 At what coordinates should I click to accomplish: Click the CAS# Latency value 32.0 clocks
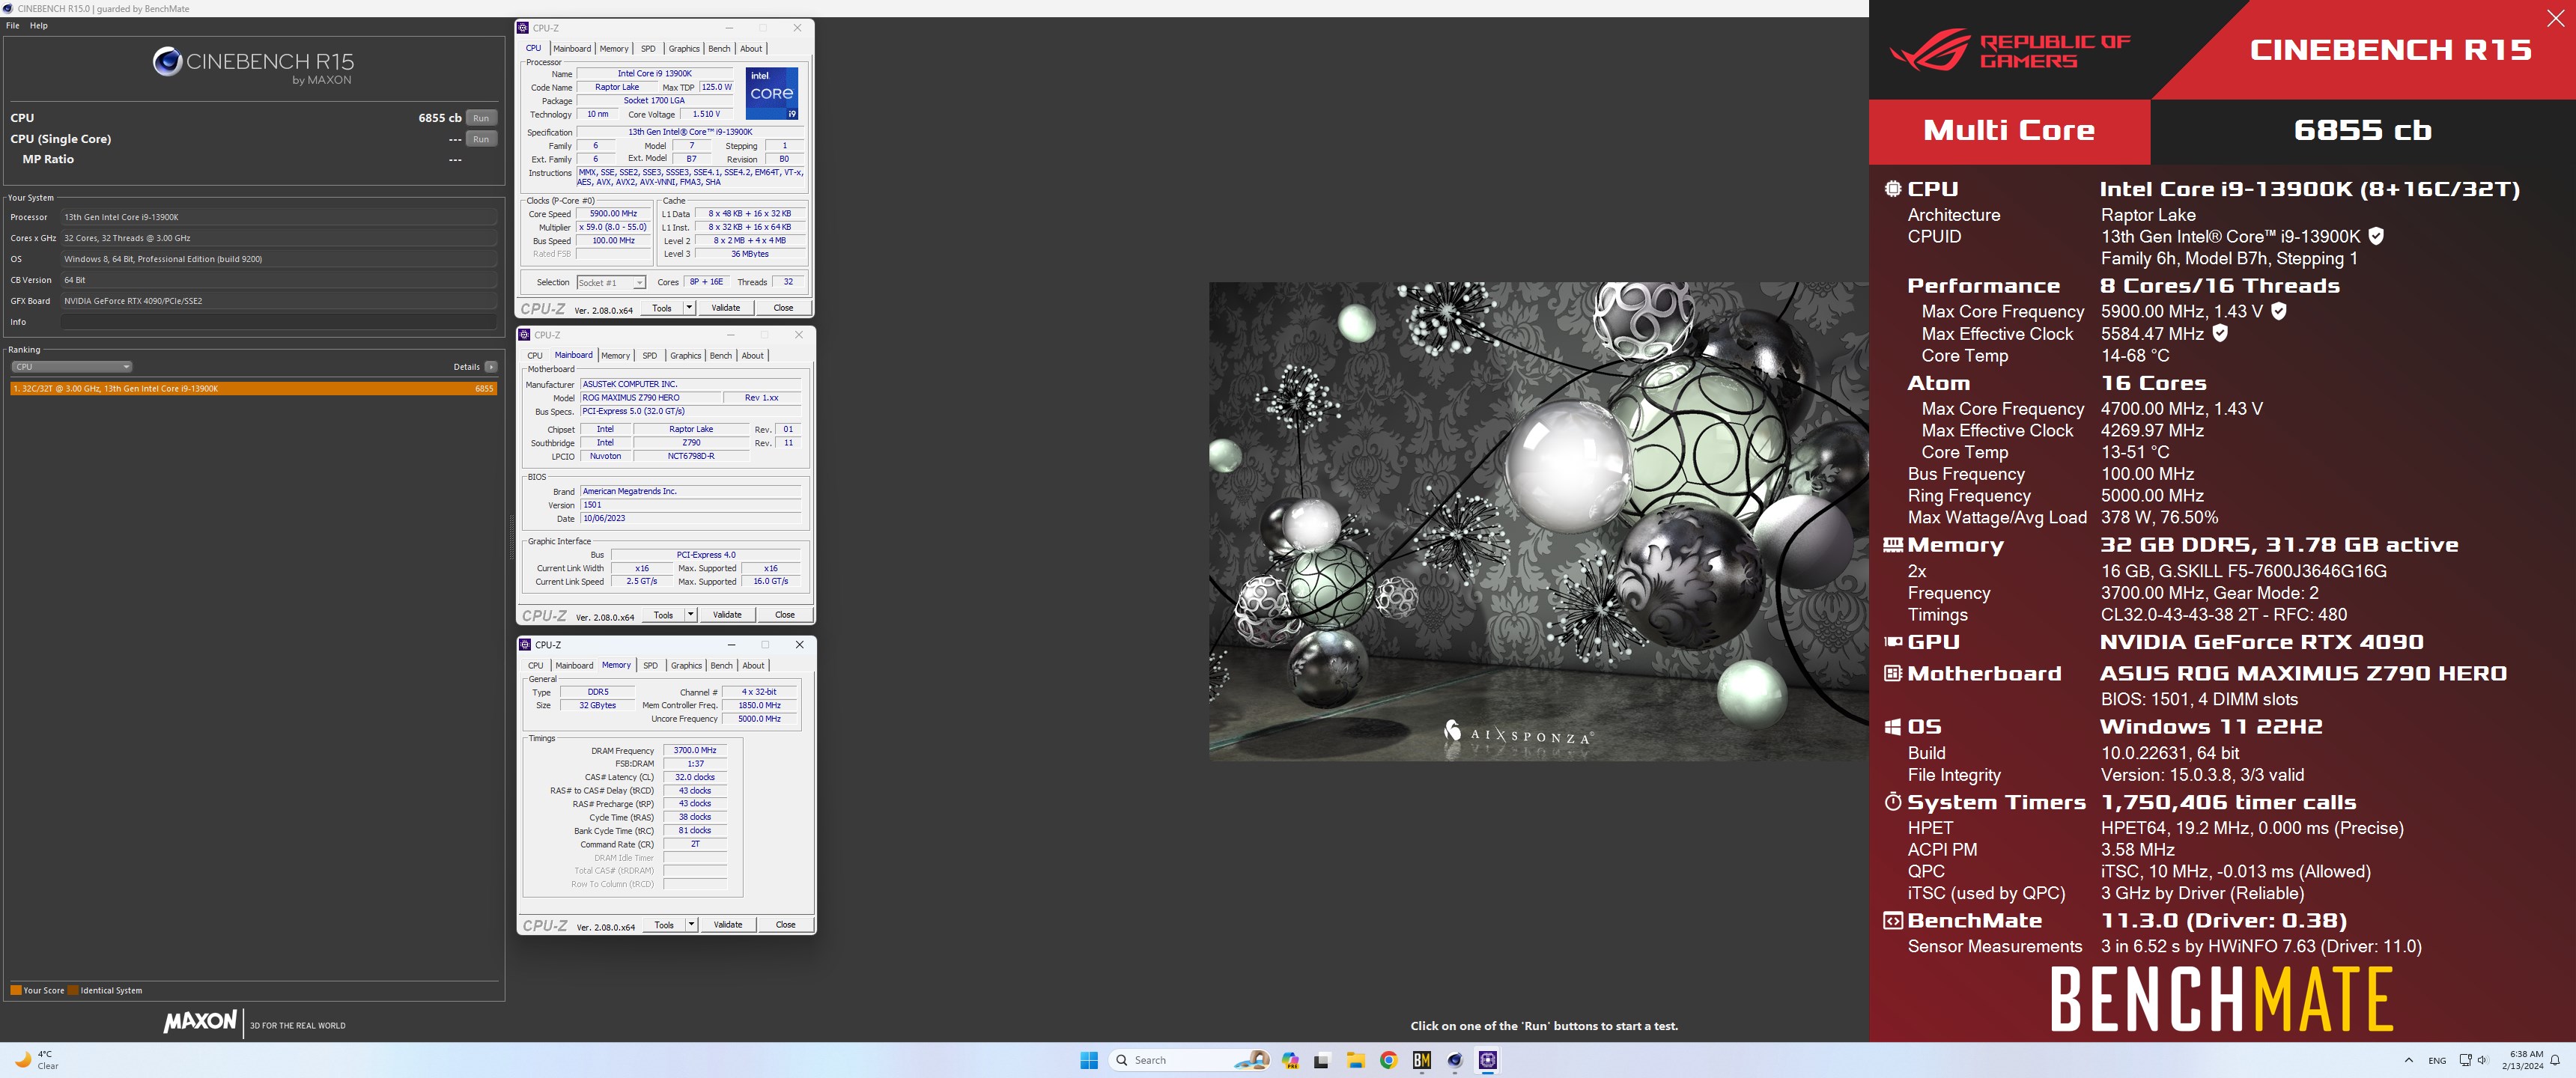click(x=695, y=777)
